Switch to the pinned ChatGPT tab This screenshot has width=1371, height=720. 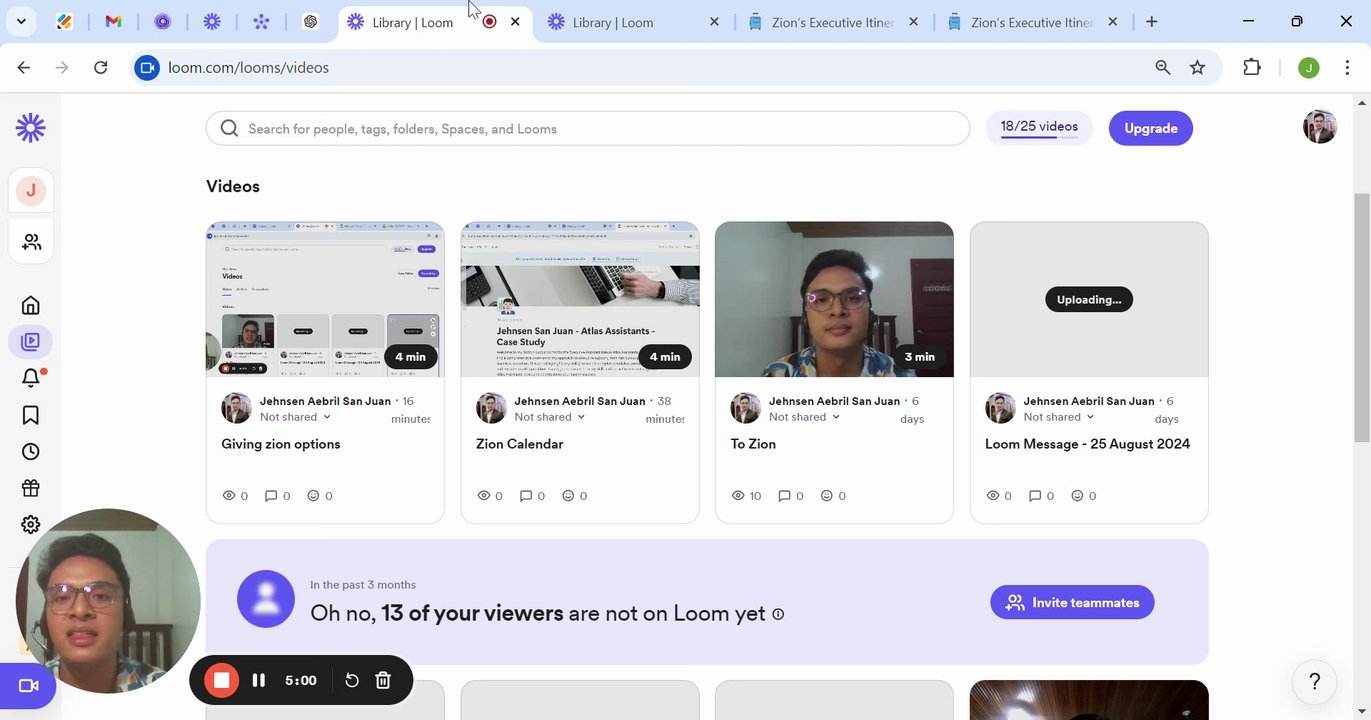(x=310, y=21)
